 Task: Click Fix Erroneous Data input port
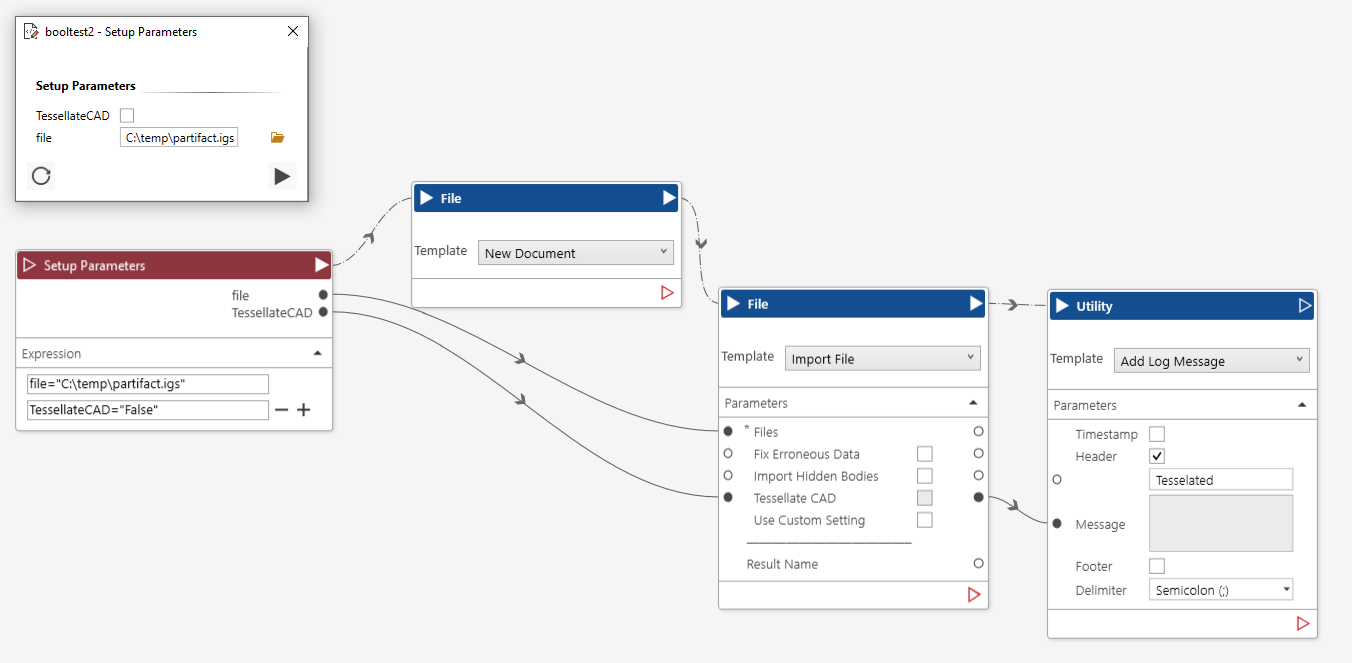point(728,453)
